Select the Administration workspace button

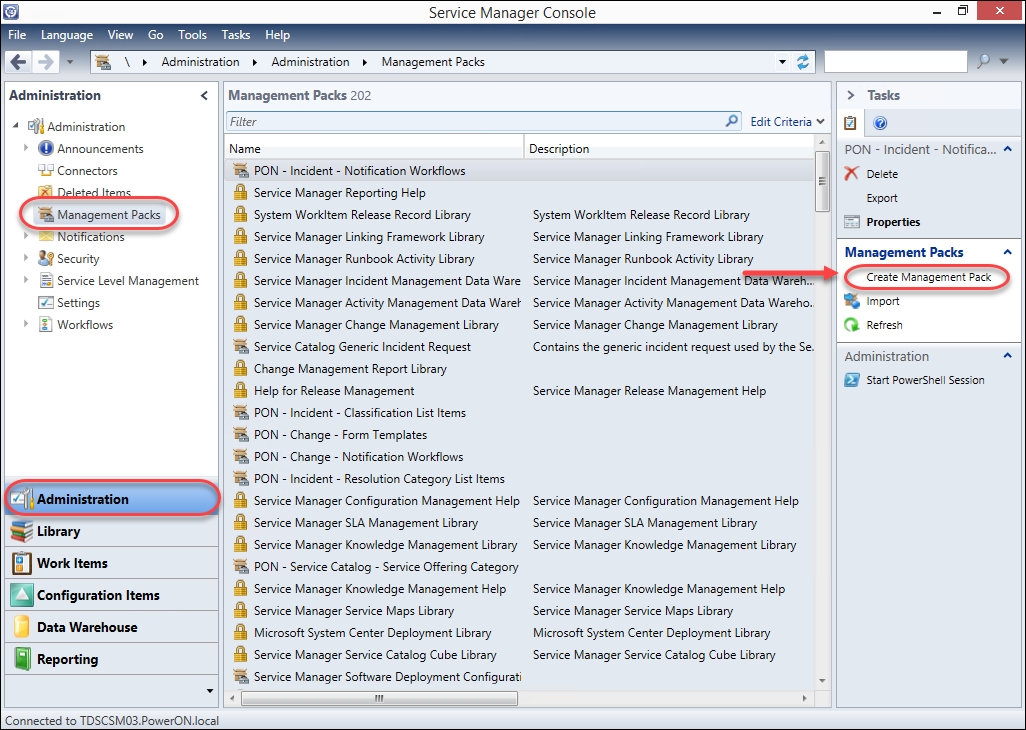[112, 499]
